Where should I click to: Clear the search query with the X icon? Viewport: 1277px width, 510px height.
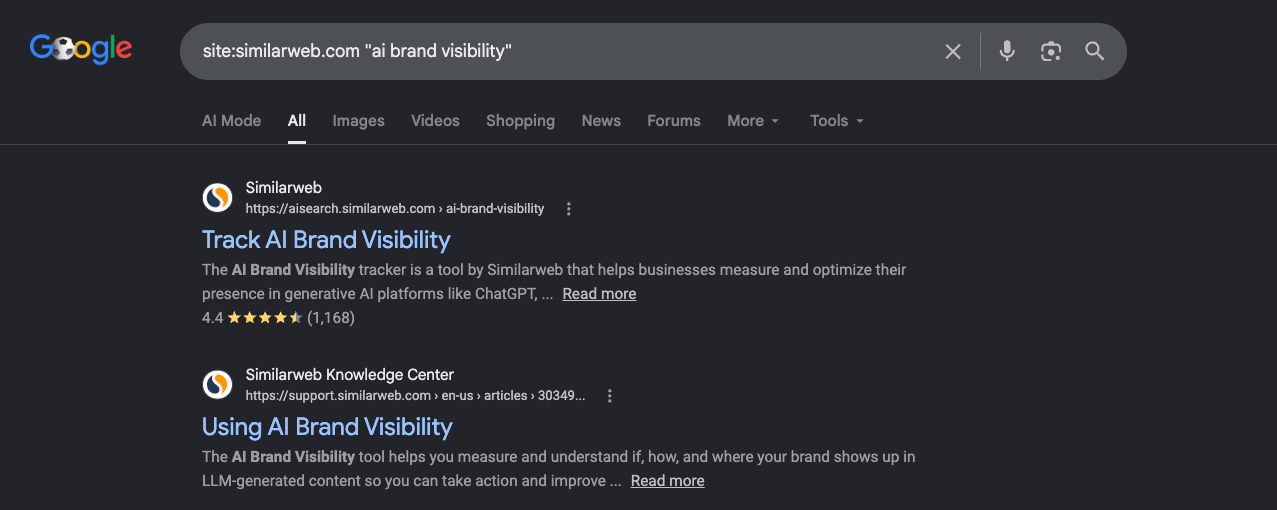(953, 51)
